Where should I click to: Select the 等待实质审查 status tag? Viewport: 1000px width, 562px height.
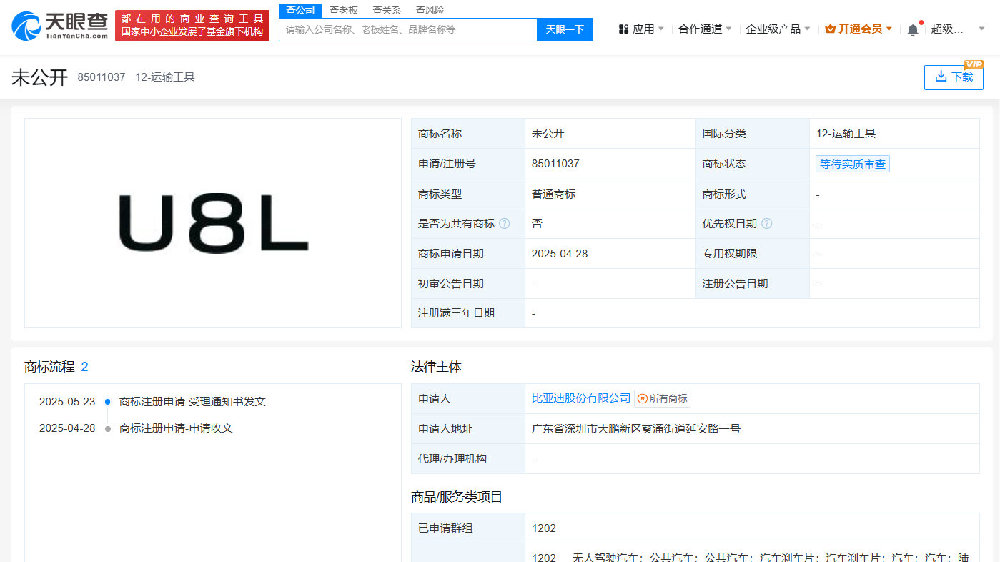click(x=852, y=164)
